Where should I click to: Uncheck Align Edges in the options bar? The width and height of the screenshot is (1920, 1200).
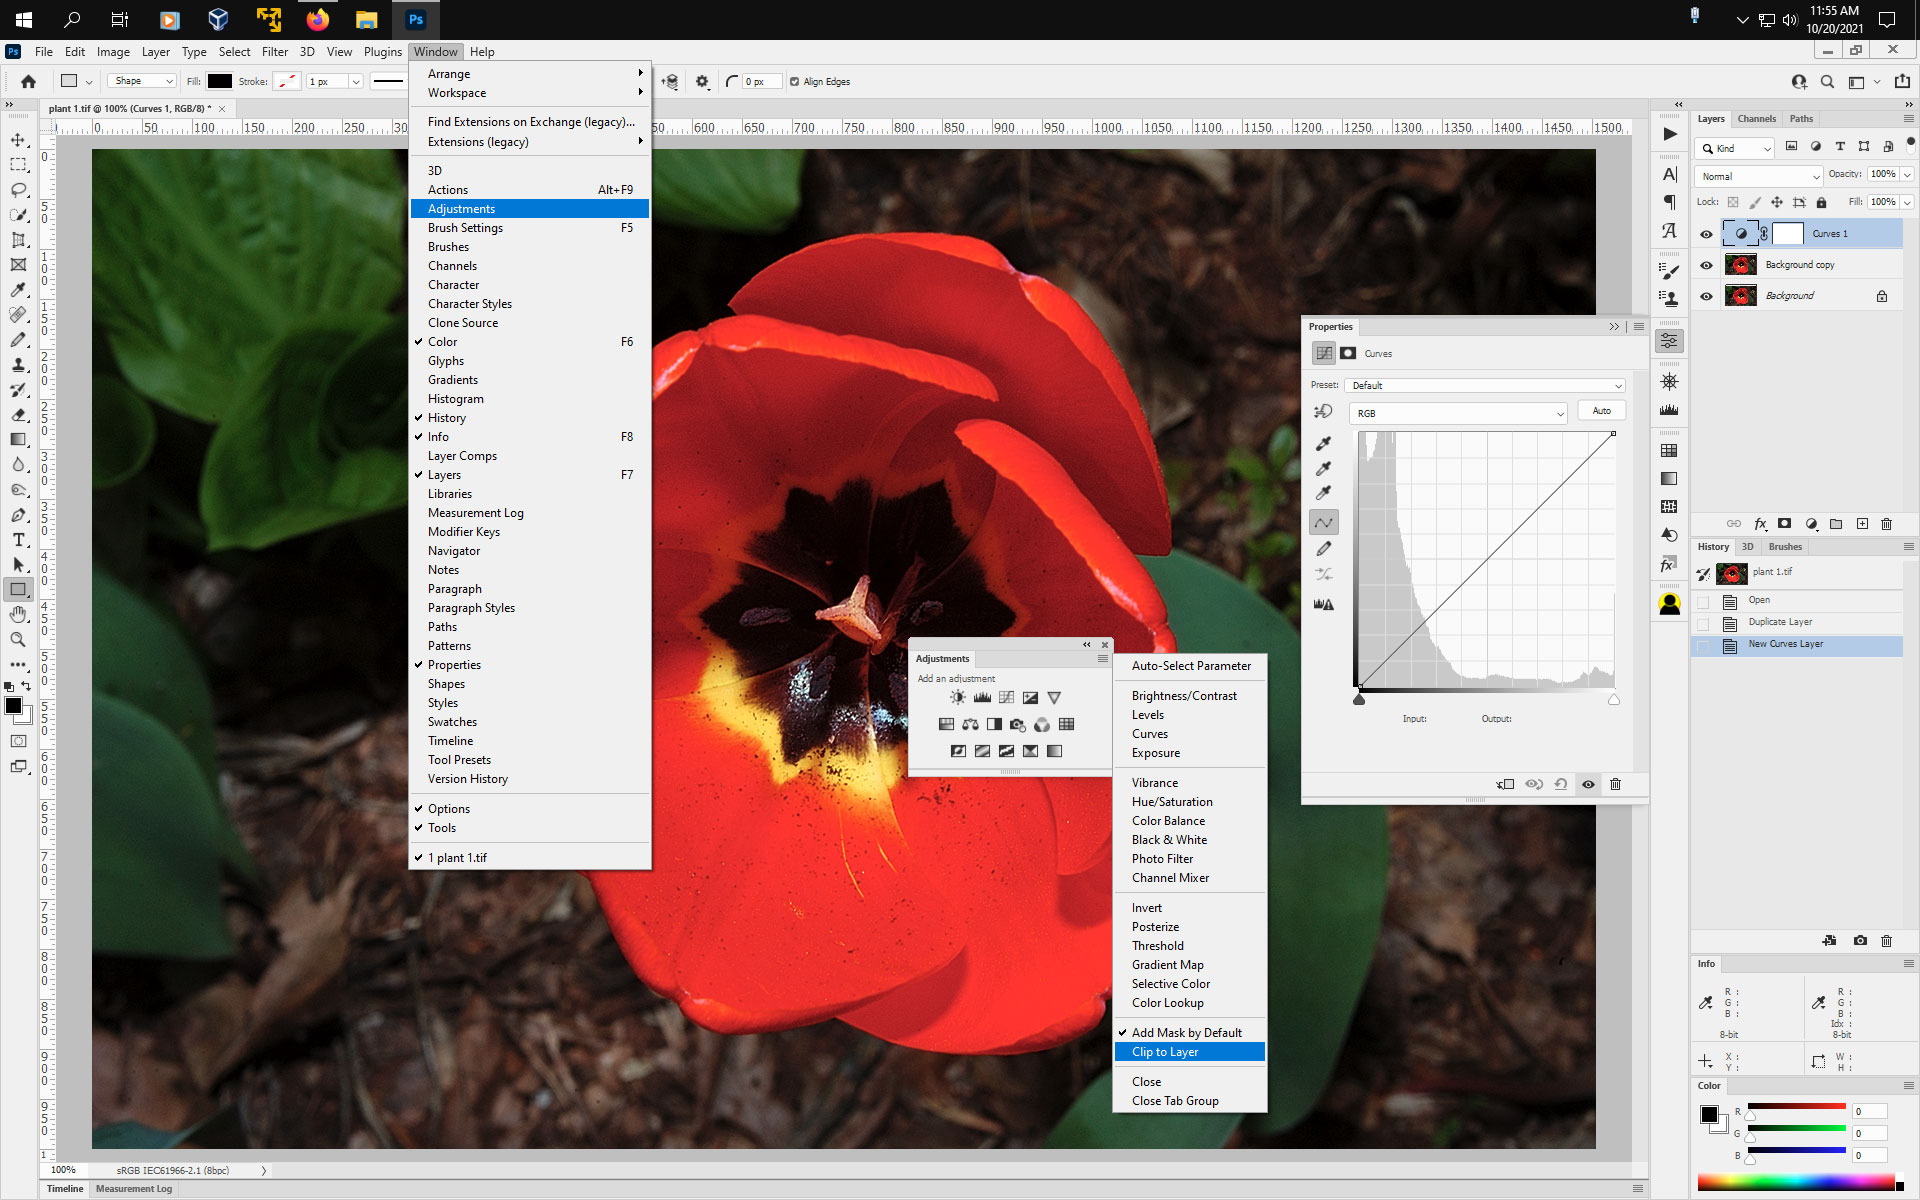tap(793, 81)
